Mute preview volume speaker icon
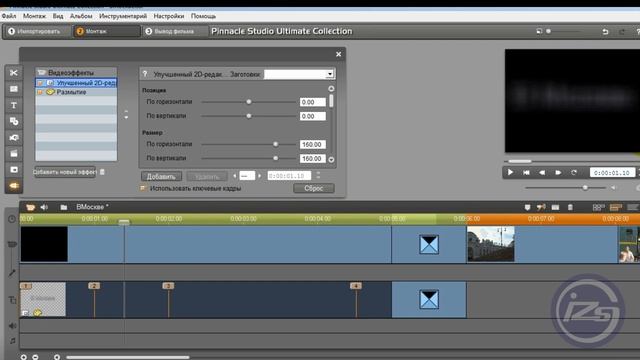This screenshot has height=360, width=640. coord(613,188)
